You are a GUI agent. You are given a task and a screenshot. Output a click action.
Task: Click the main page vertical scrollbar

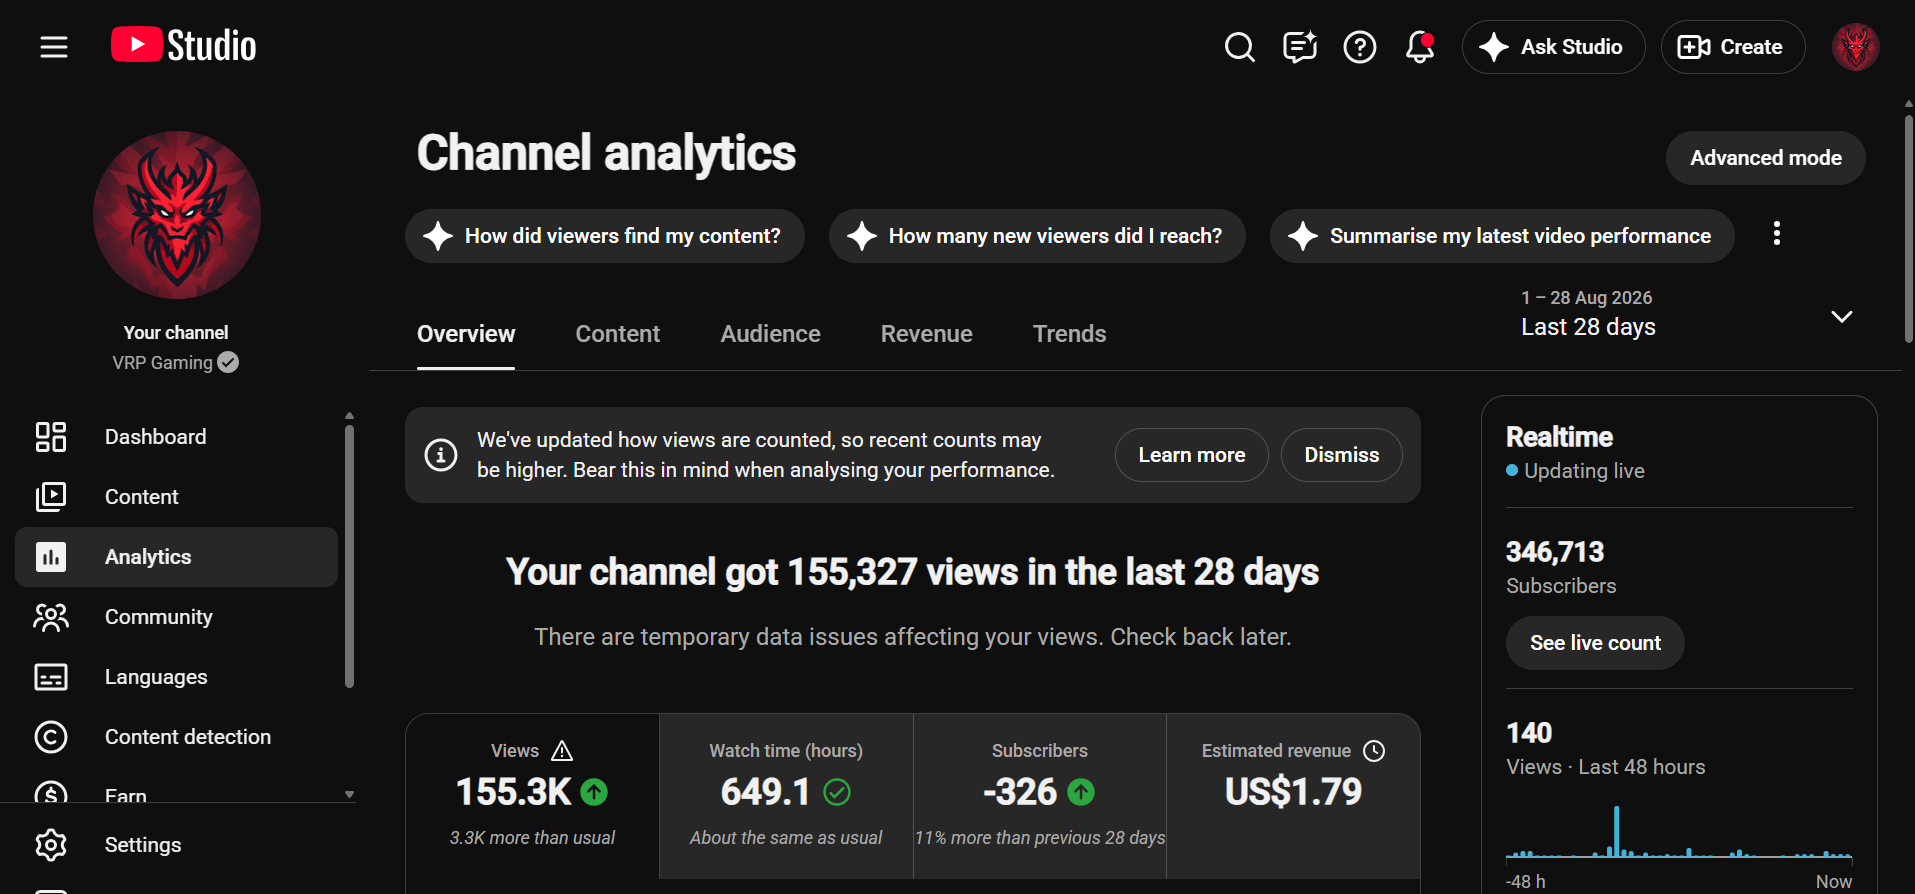point(1908,228)
